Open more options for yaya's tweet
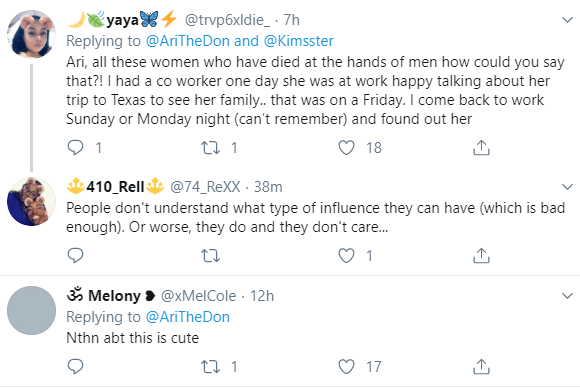Screen dimensions: 580x388 (567, 20)
